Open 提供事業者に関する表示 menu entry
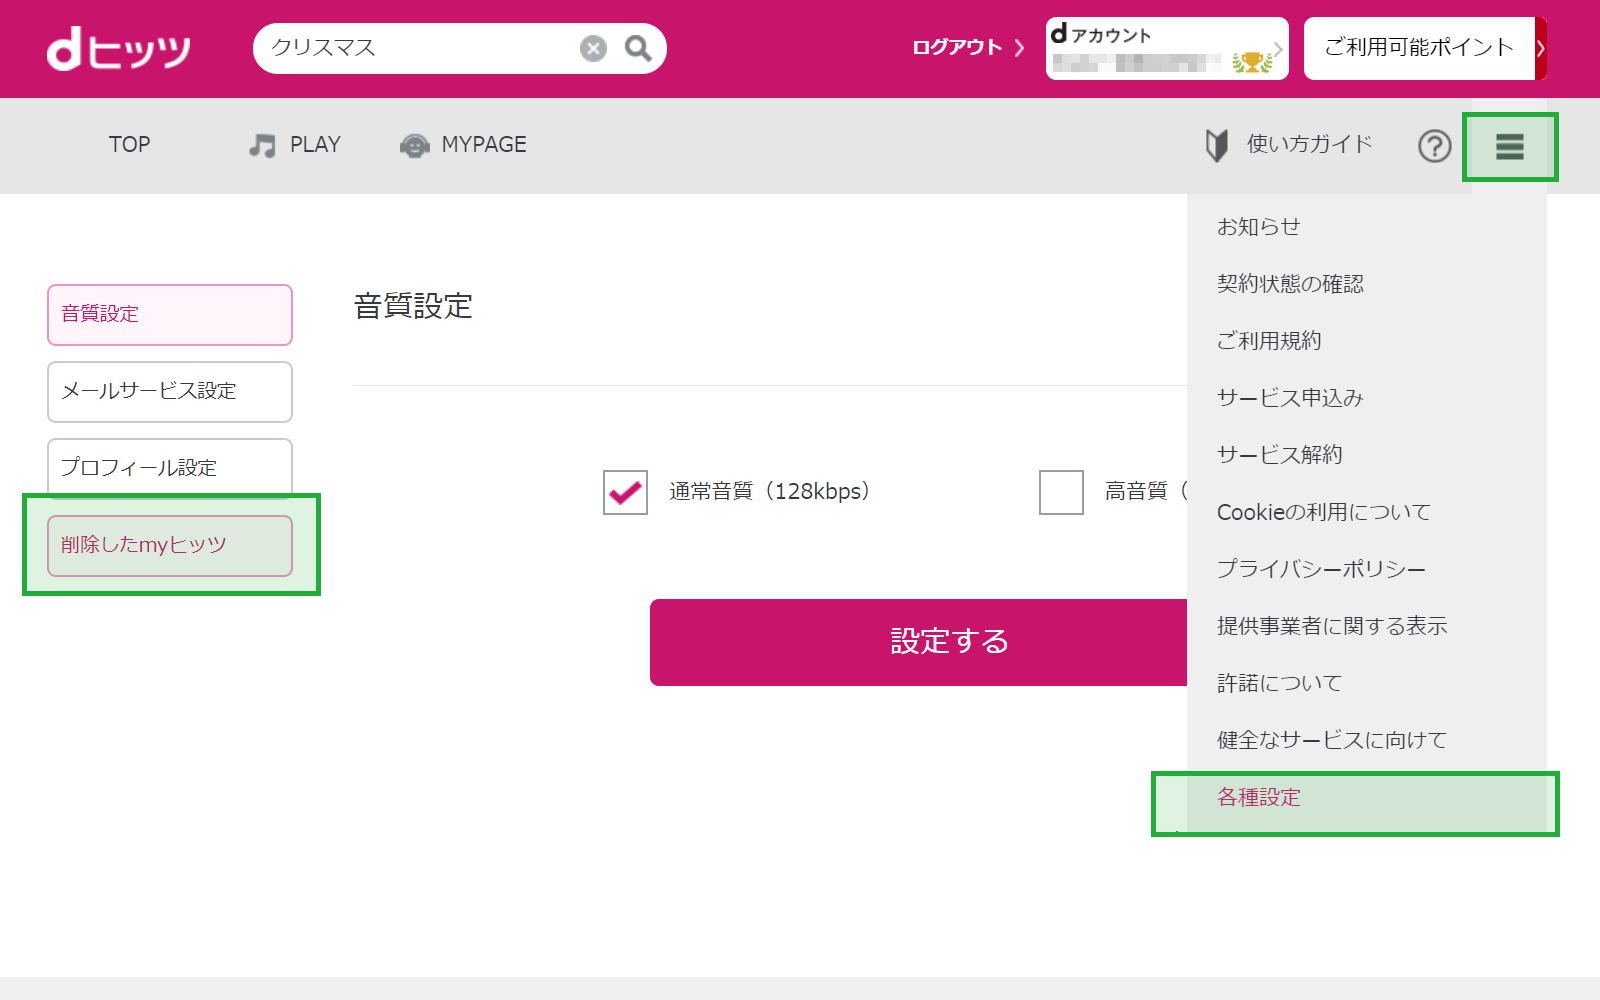 (x=1332, y=626)
